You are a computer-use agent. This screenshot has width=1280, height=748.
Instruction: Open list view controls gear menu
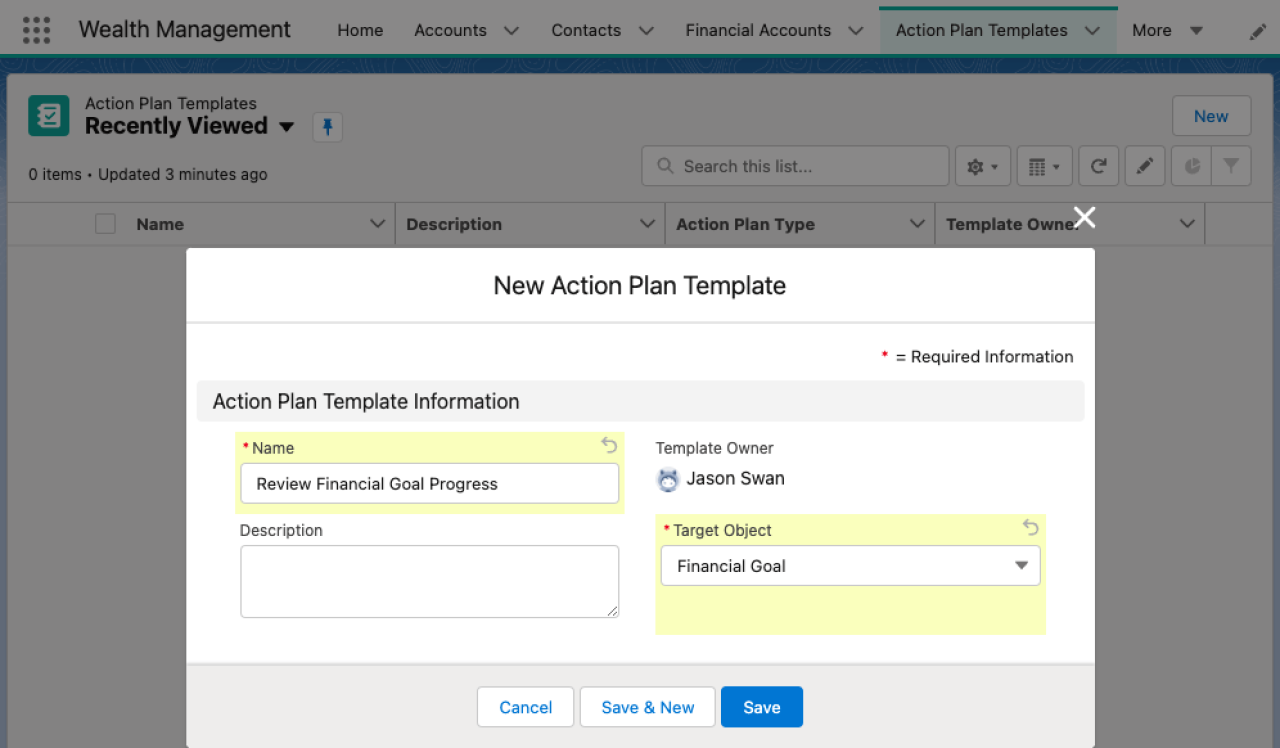click(x=983, y=167)
